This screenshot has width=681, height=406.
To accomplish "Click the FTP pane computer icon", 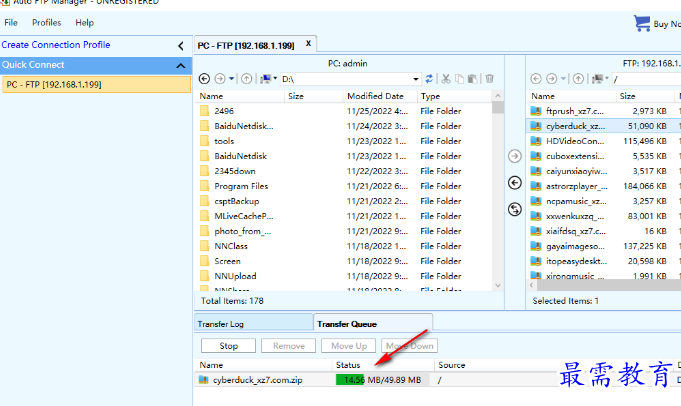I will [598, 79].
